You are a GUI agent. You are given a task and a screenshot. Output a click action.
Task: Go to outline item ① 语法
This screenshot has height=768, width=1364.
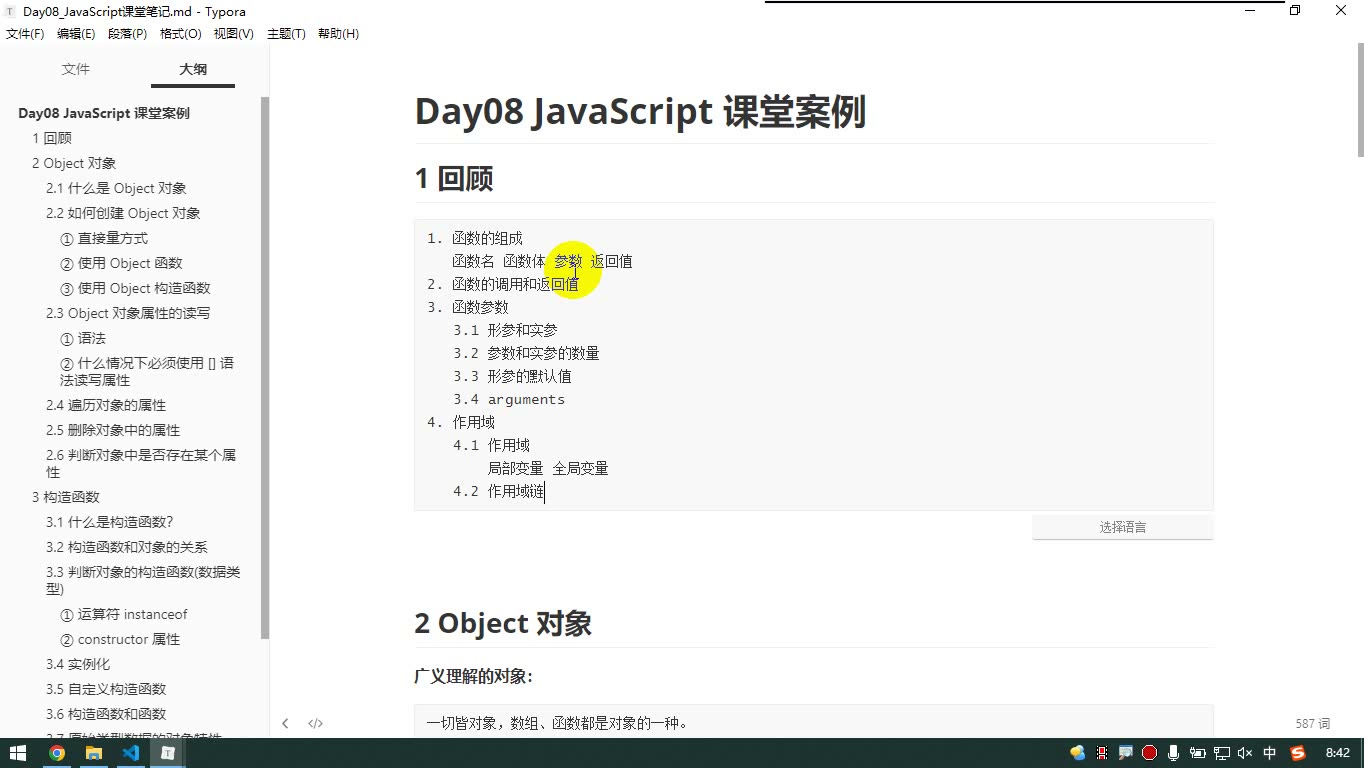tap(83, 338)
